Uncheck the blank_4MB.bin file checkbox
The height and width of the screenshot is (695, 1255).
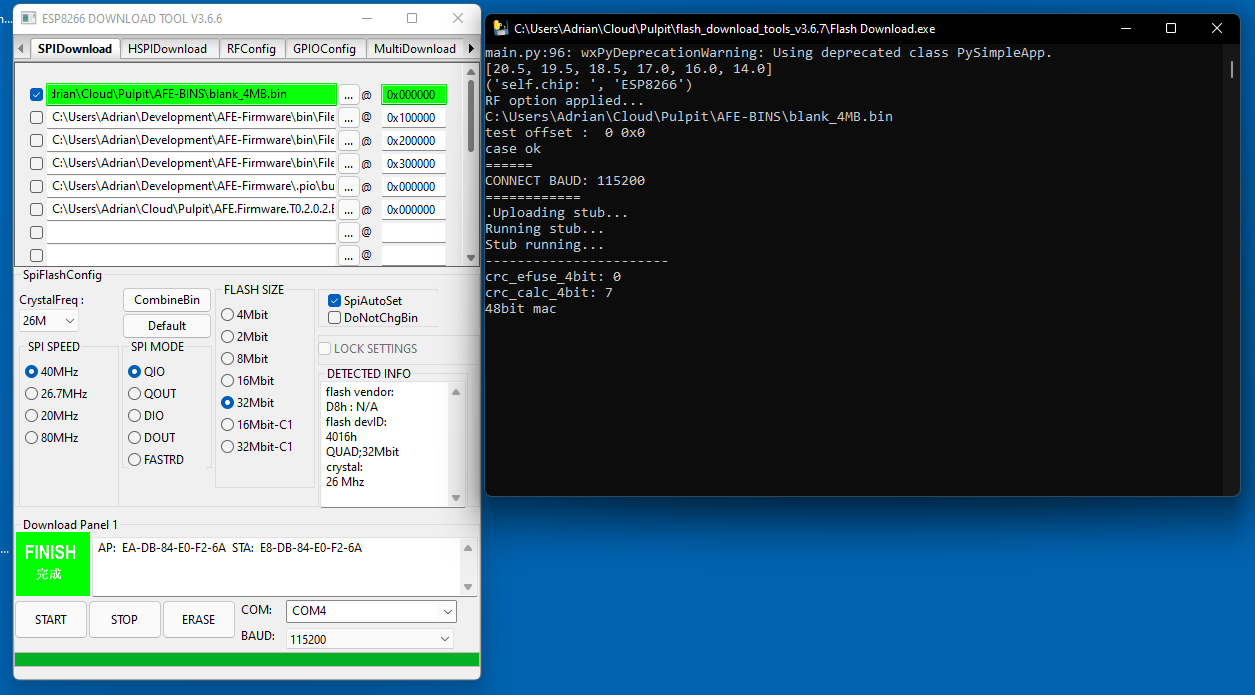[x=36, y=95]
